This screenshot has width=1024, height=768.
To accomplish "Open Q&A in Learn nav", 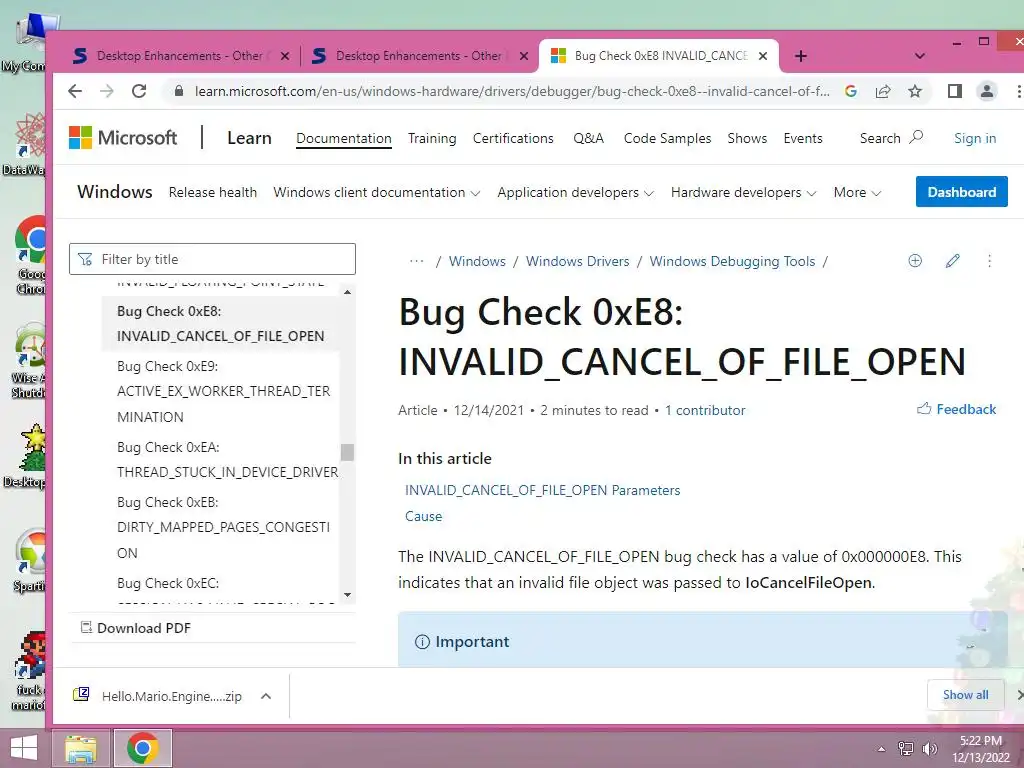I will (x=588, y=138).
